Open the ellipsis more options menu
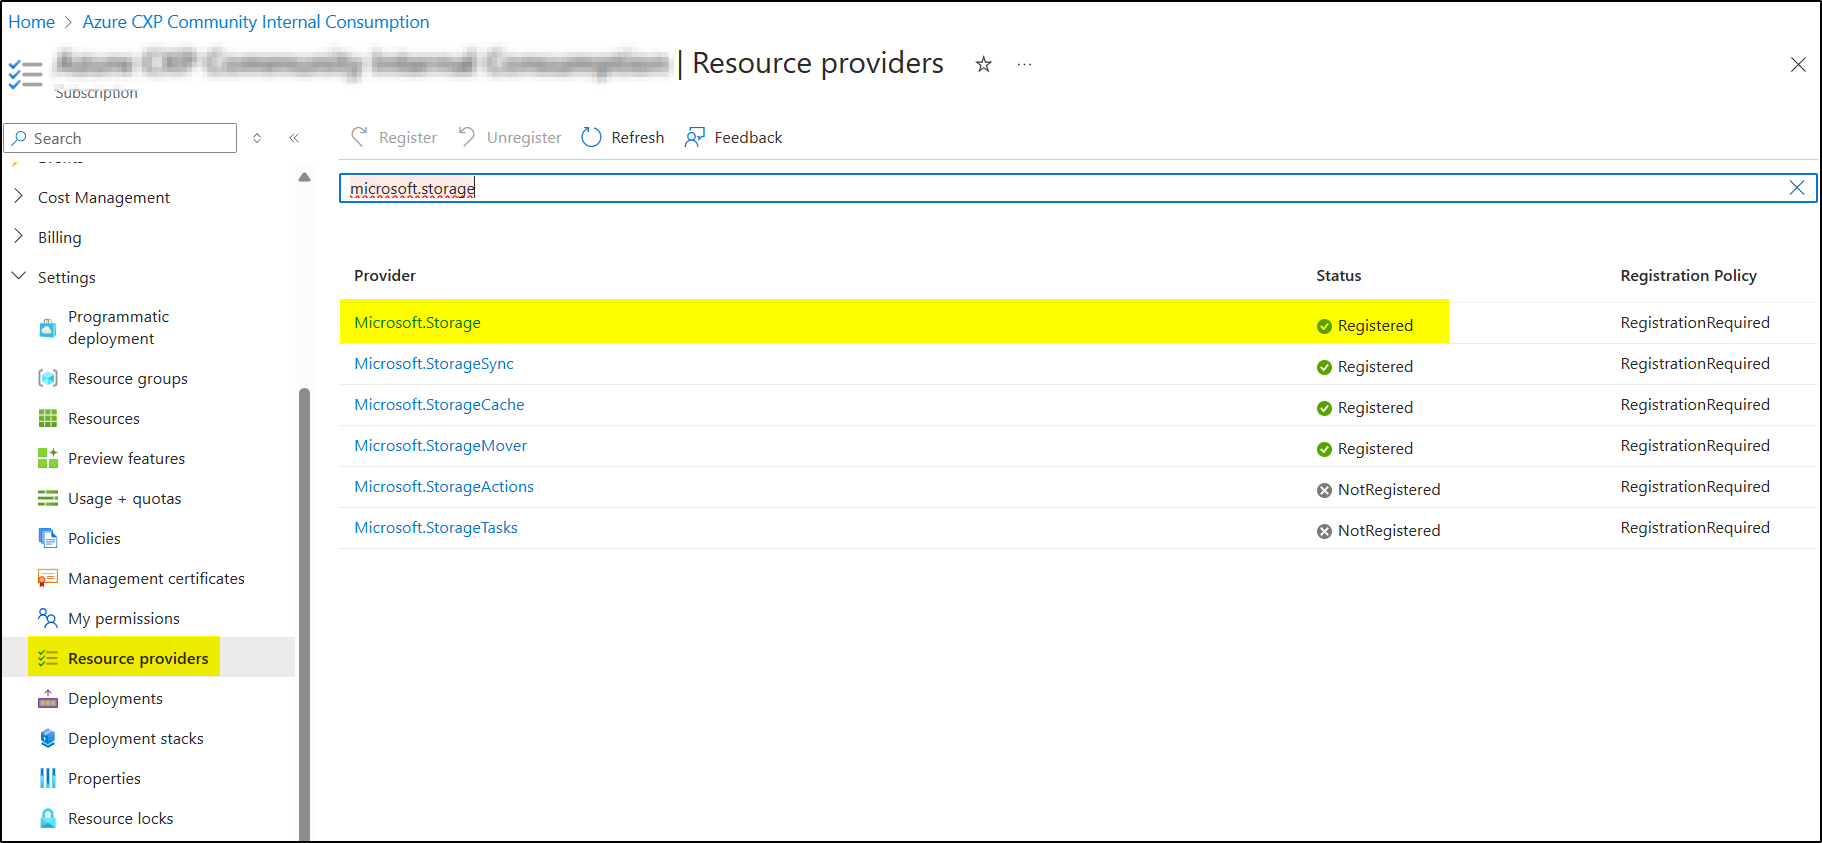The height and width of the screenshot is (843, 1822). (x=1024, y=64)
